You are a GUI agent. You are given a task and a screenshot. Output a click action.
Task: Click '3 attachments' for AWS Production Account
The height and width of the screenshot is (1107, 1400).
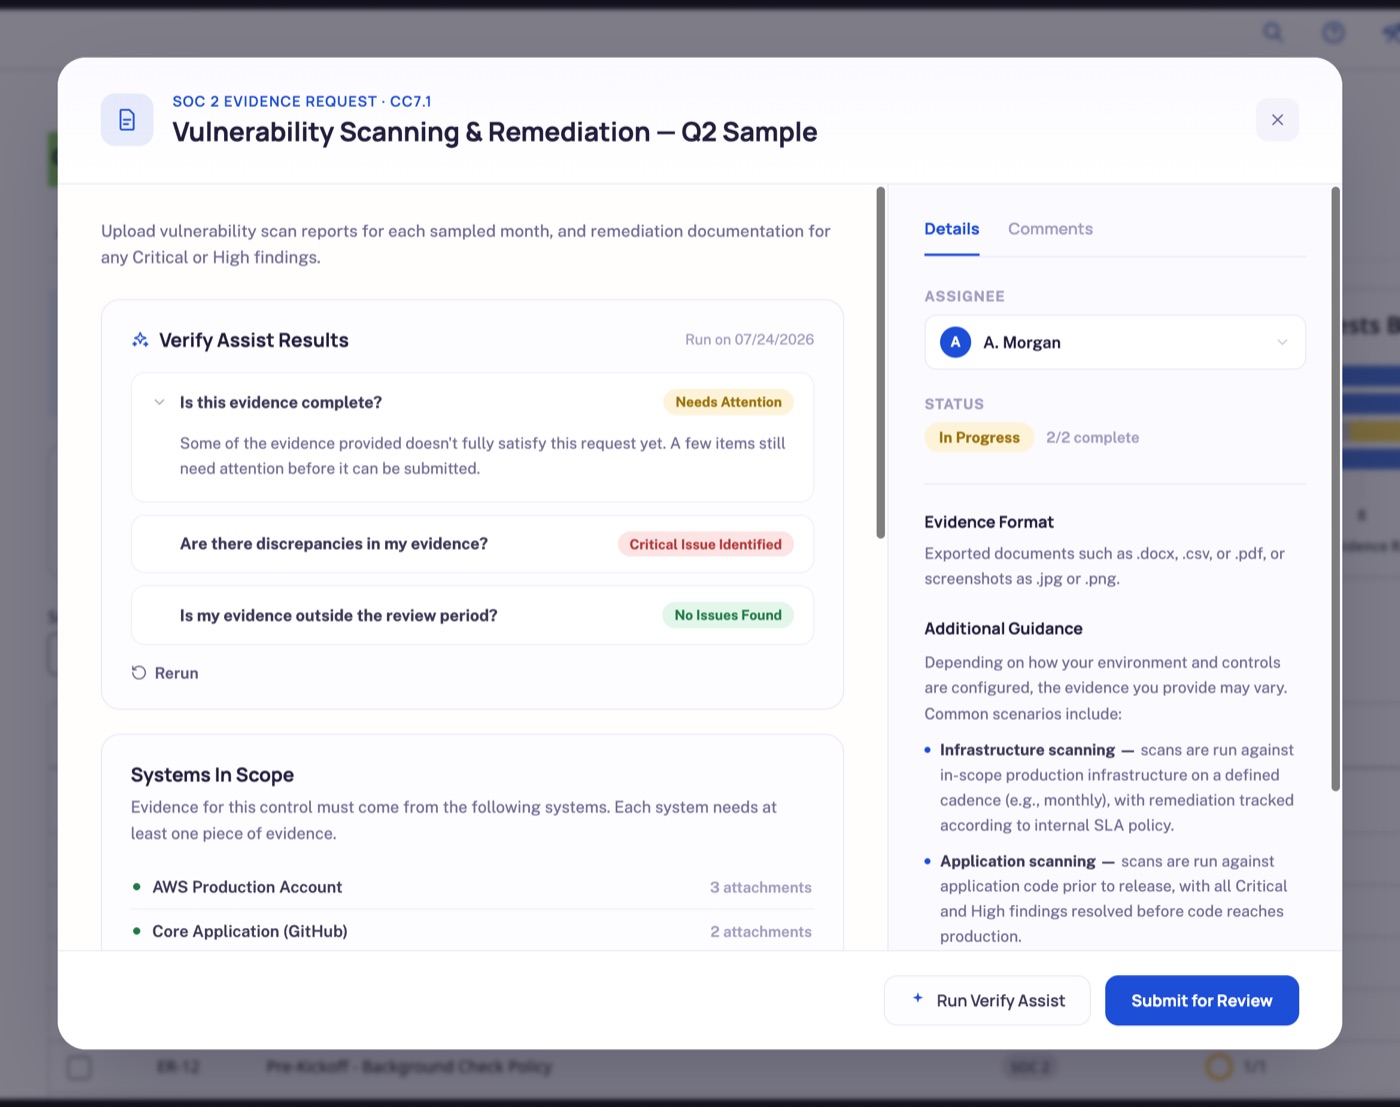(x=761, y=887)
